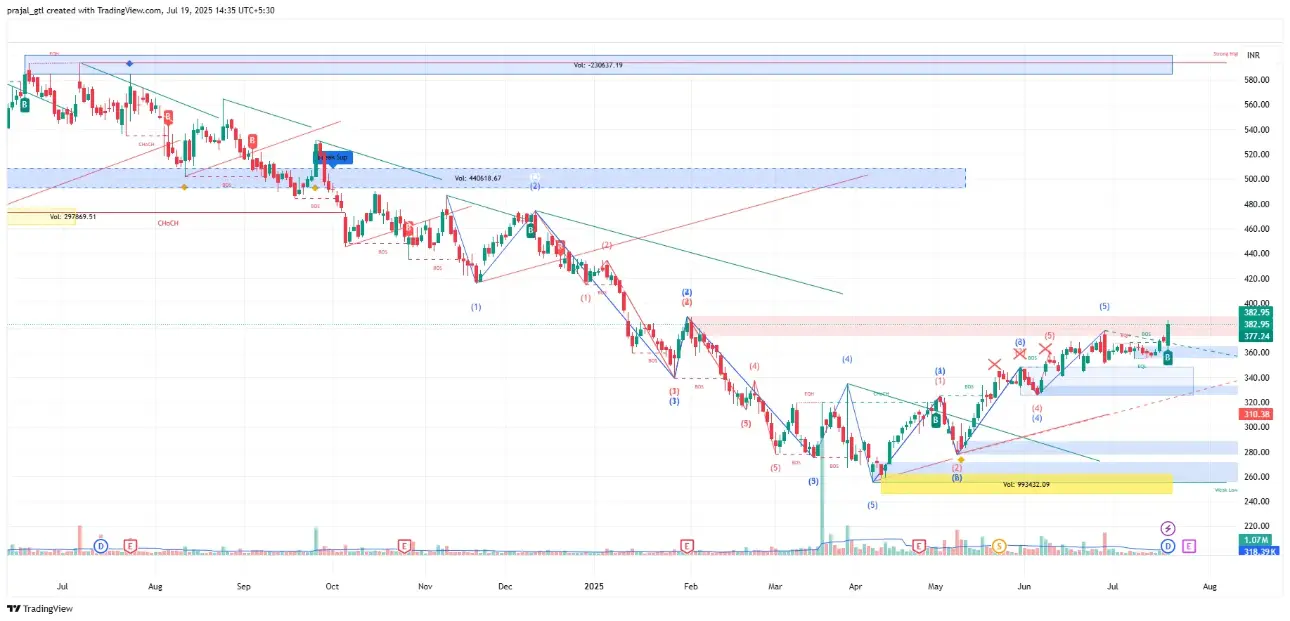Click the red E marker between April and May
Screen dimensions: 1290x621
point(919,545)
